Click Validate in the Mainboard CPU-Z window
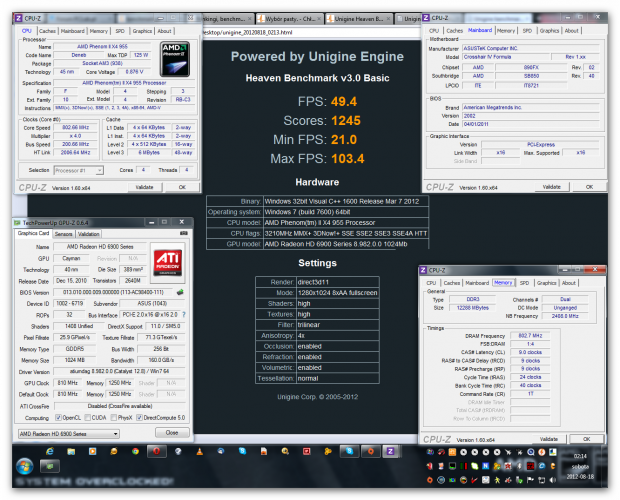The image size is (620, 500). [541, 186]
